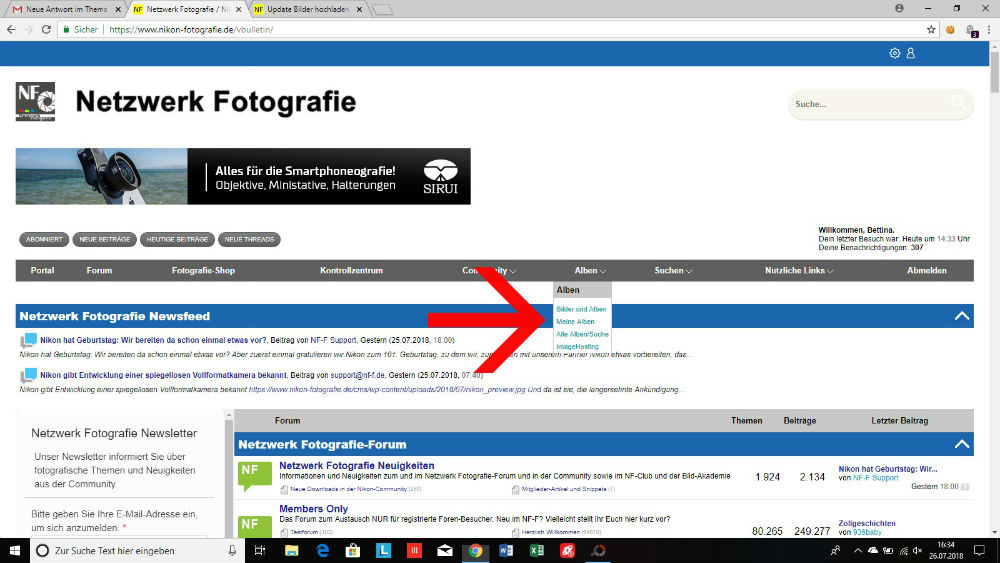Click NF icon for Netzwerk Fotografie Neuigkeiten forum
The image size is (1000, 563).
254,476
